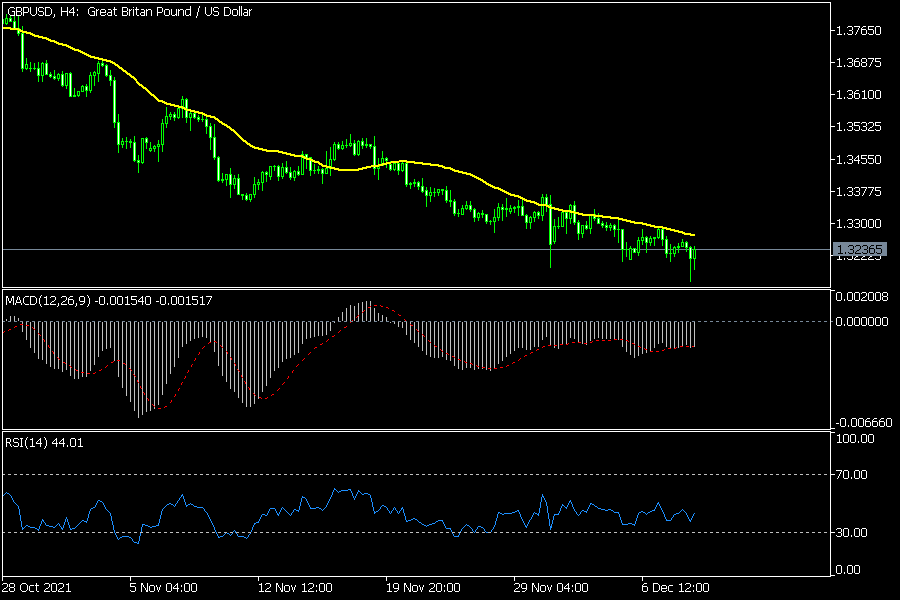Click RSI scale value 100.00
This screenshot has width=900, height=600.
[855, 439]
